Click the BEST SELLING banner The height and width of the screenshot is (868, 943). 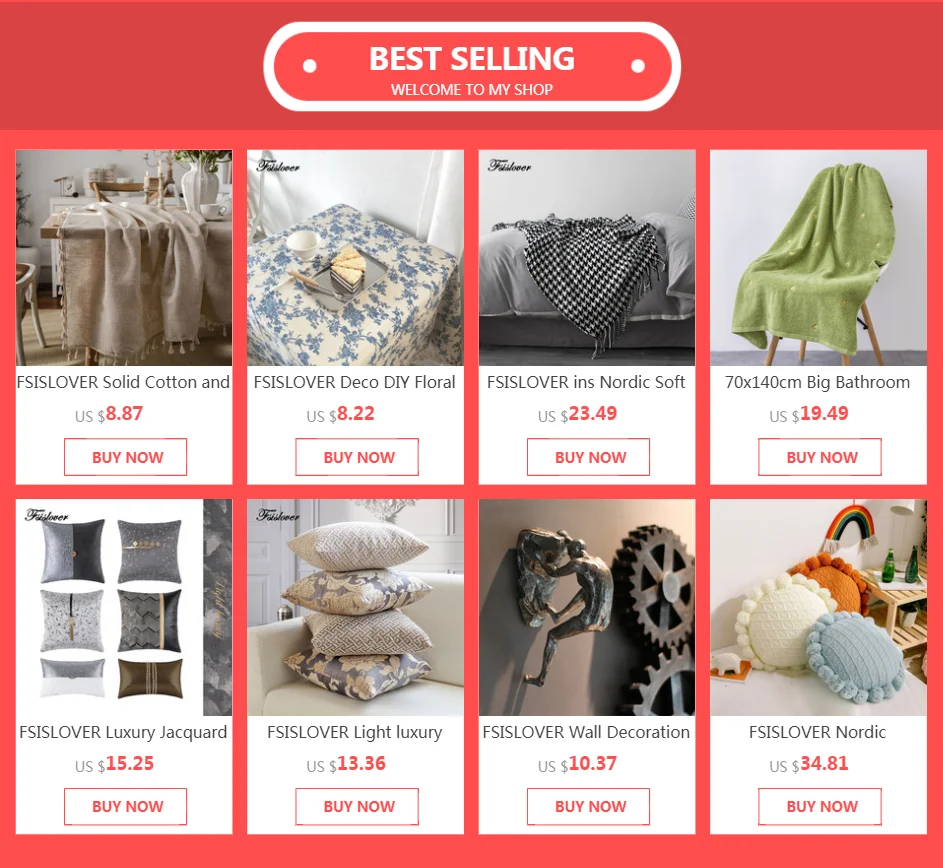472,67
